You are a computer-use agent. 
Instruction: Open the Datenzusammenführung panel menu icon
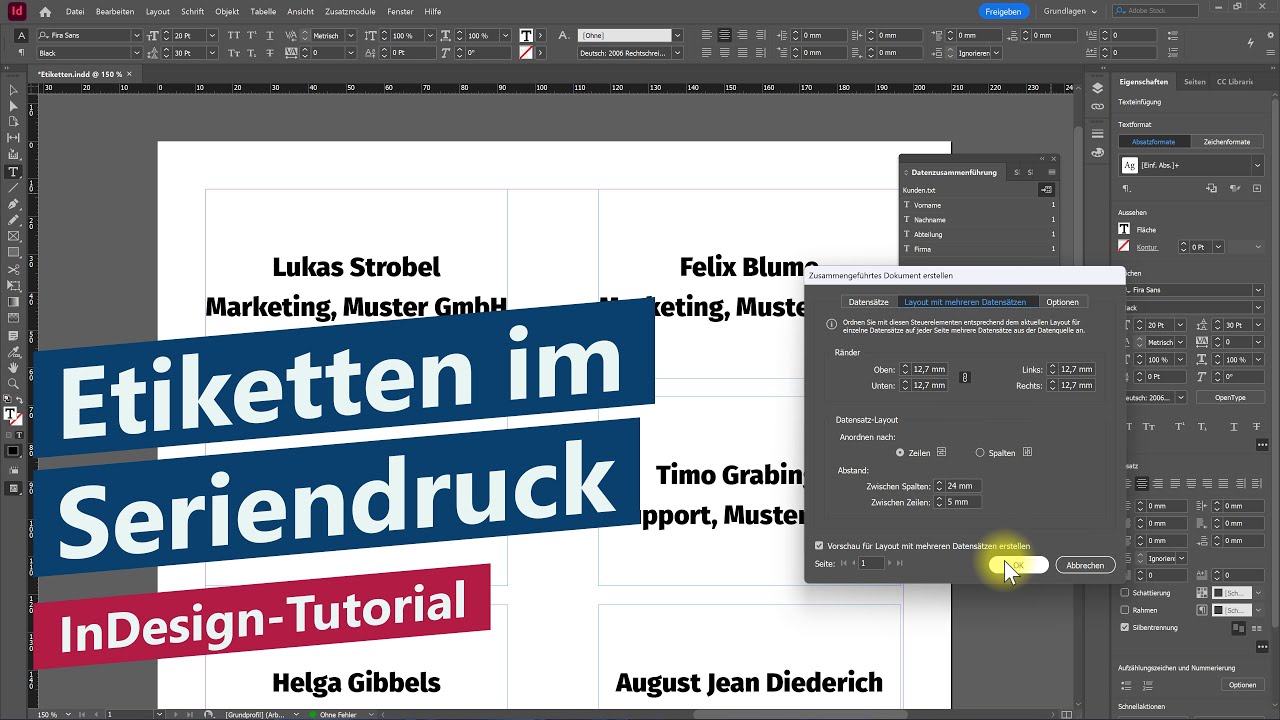1051,172
